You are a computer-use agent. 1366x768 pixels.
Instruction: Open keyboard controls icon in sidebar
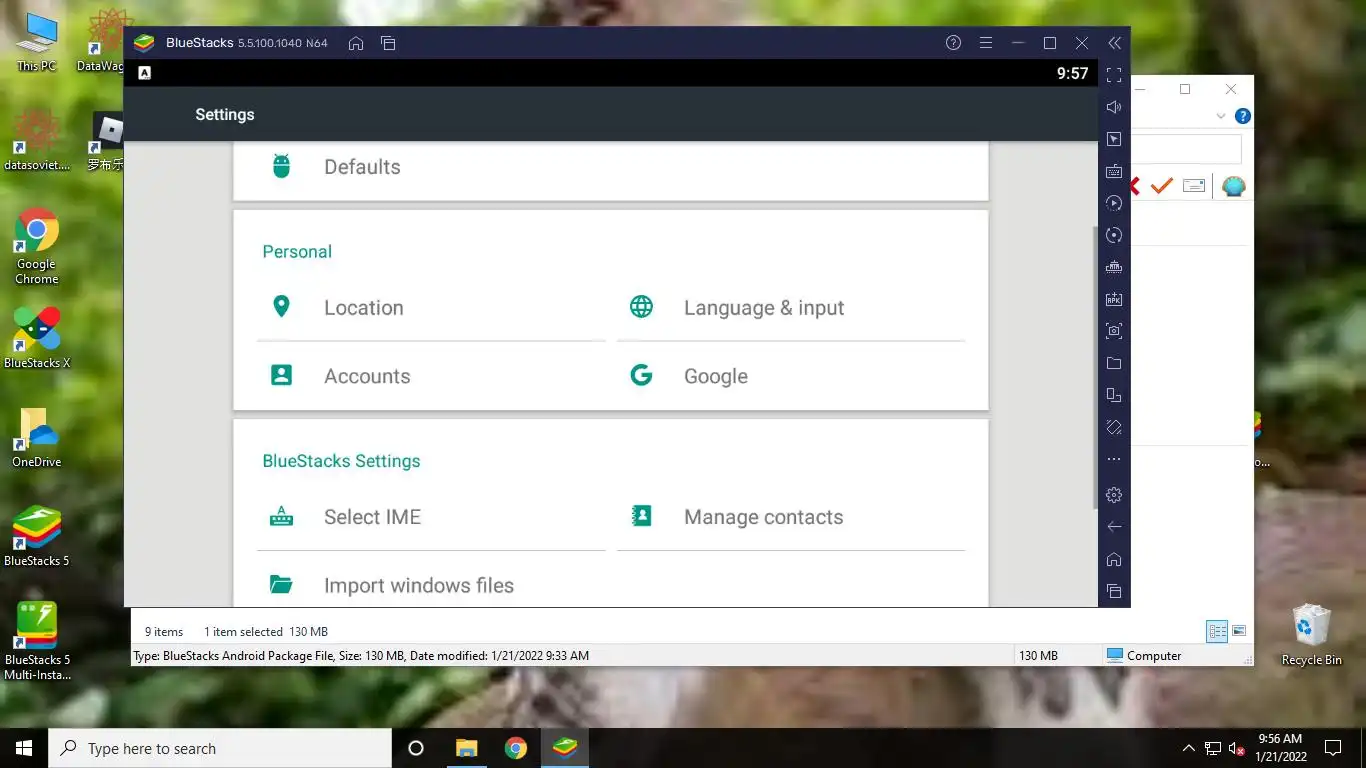point(1114,171)
